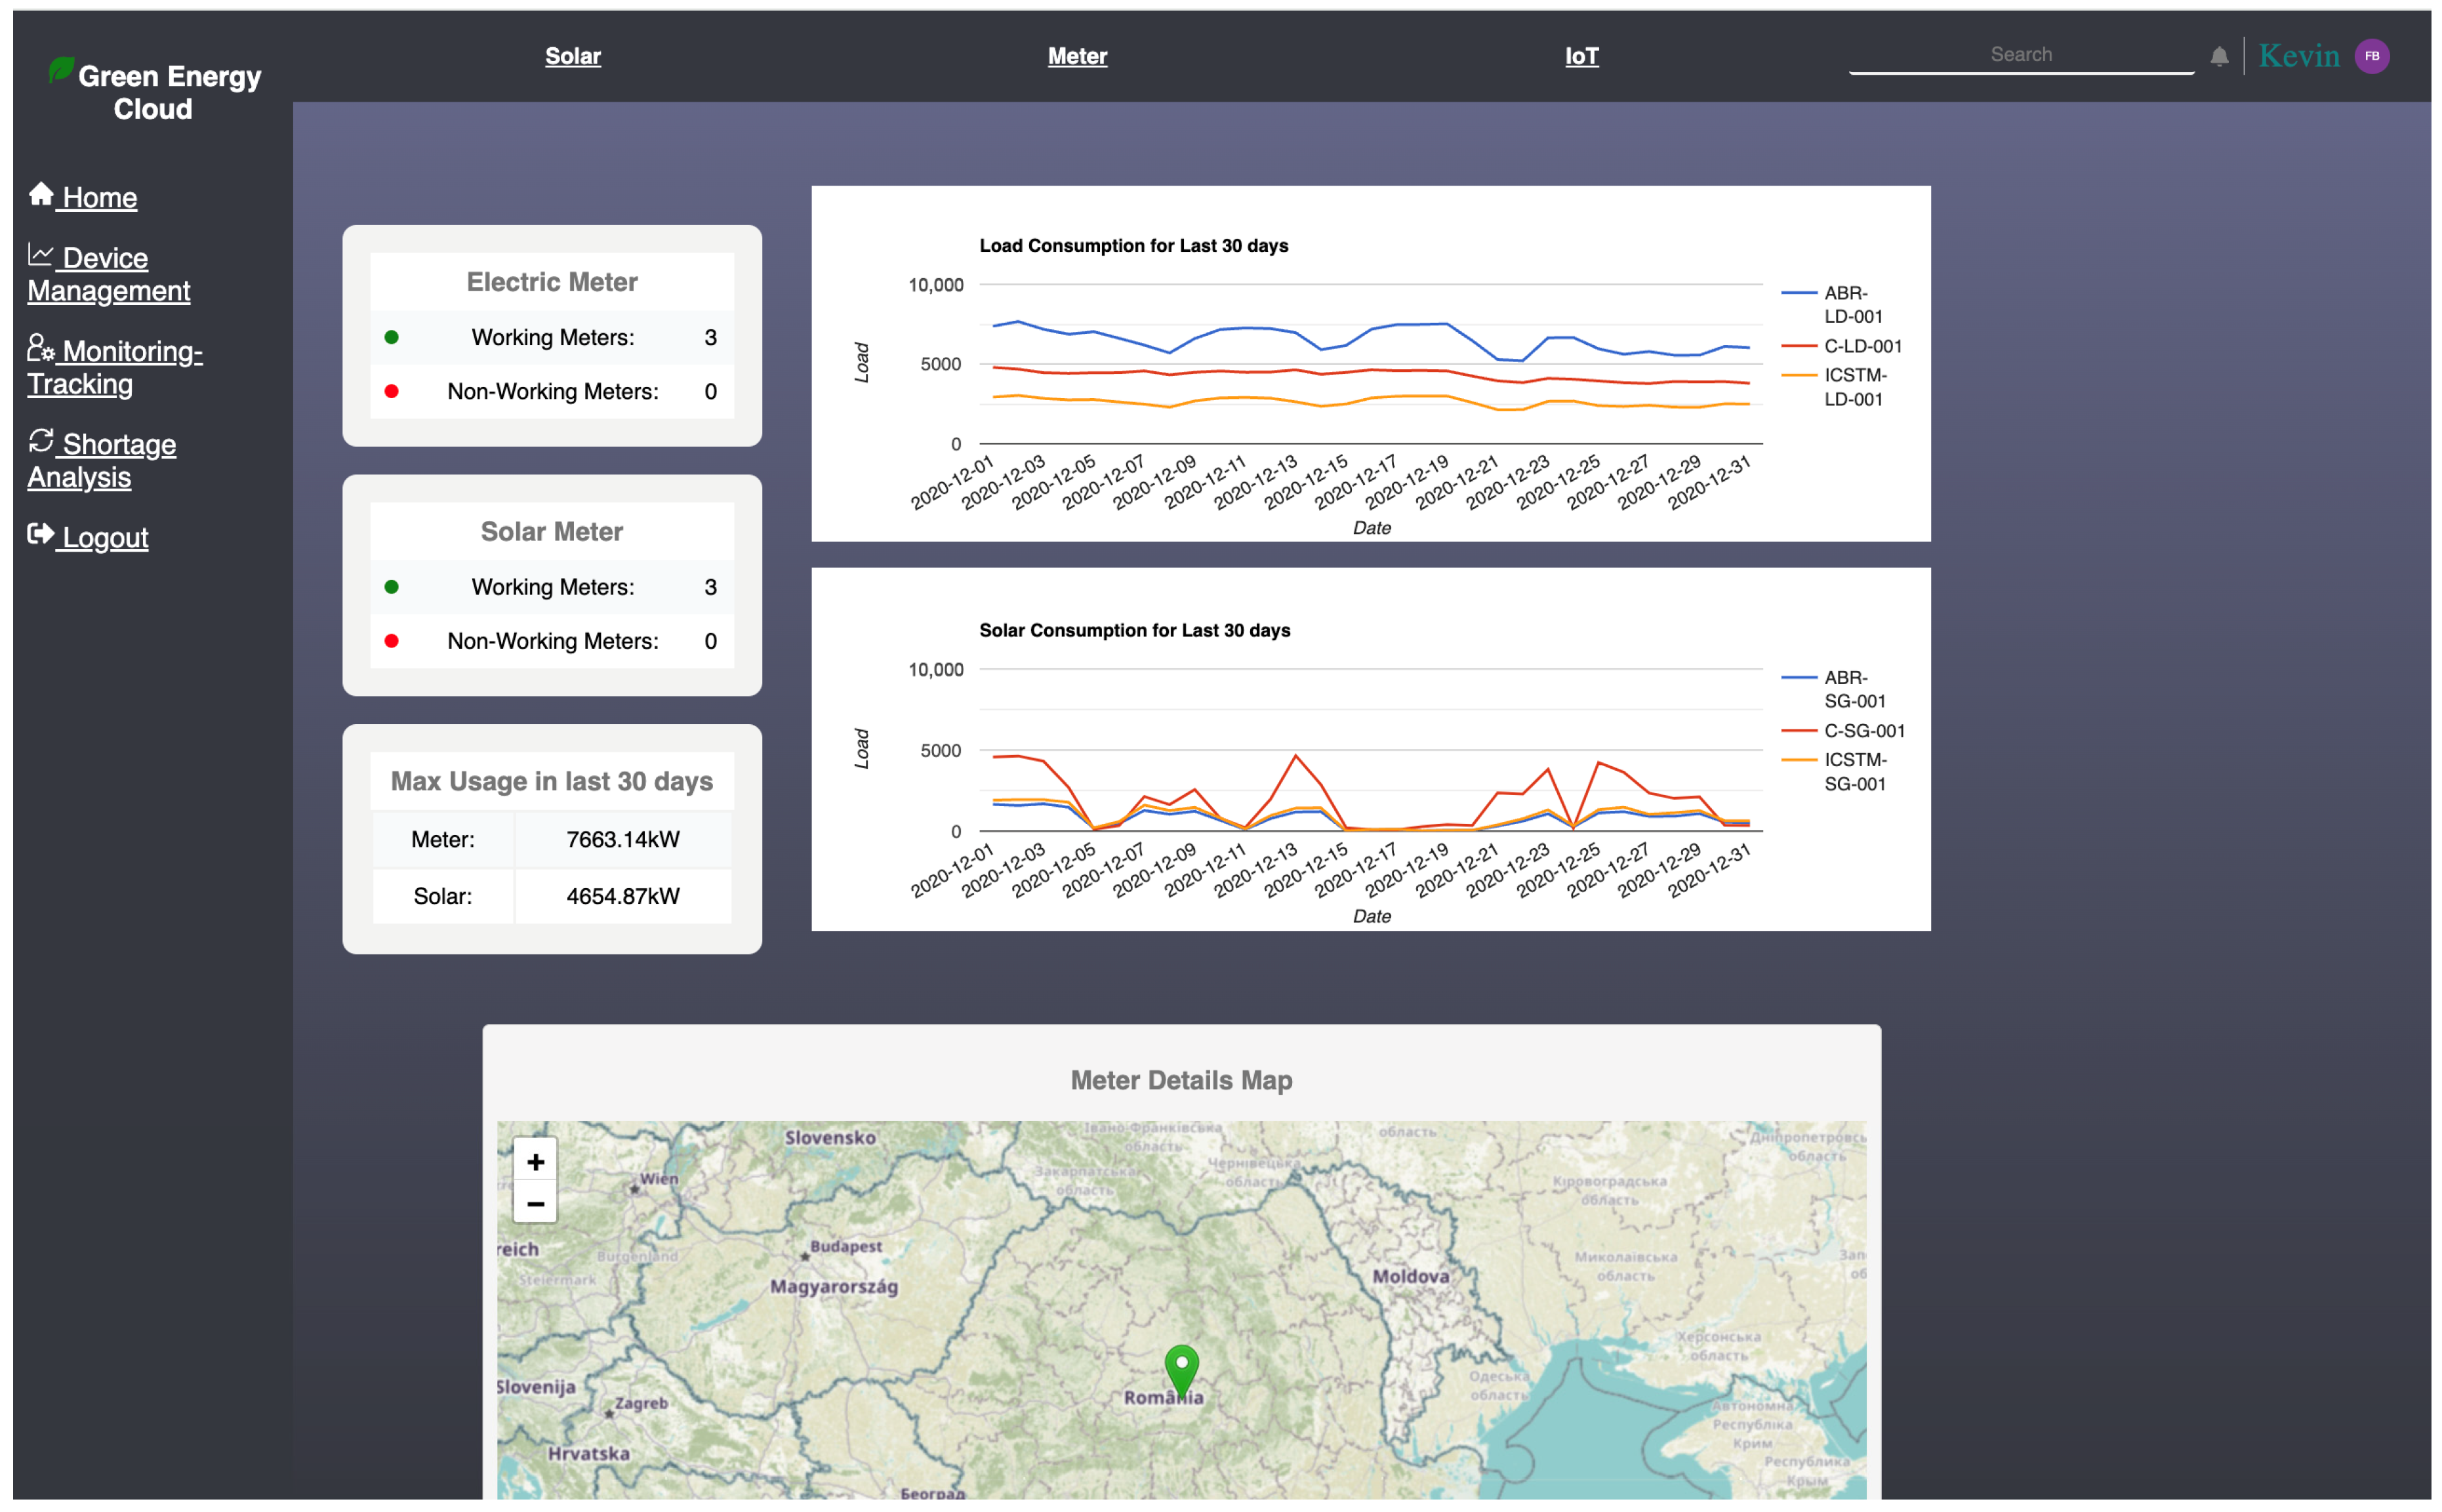Image resolution: width=2442 pixels, height=1512 pixels.
Task: Click Meter Details Map heading
Action: (x=1181, y=1080)
